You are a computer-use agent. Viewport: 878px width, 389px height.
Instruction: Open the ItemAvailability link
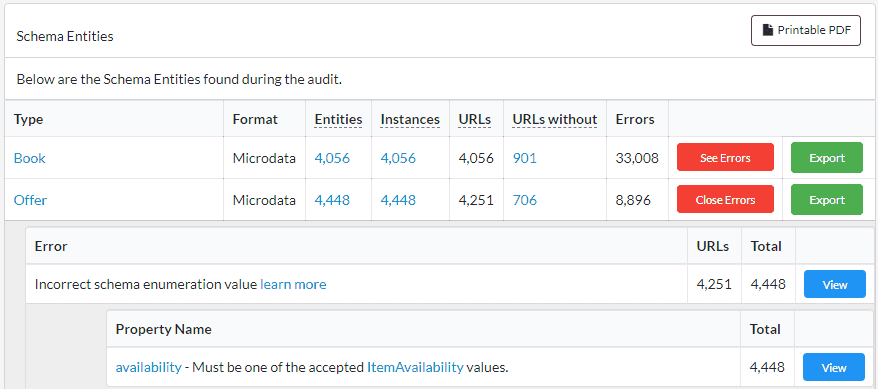click(x=415, y=367)
